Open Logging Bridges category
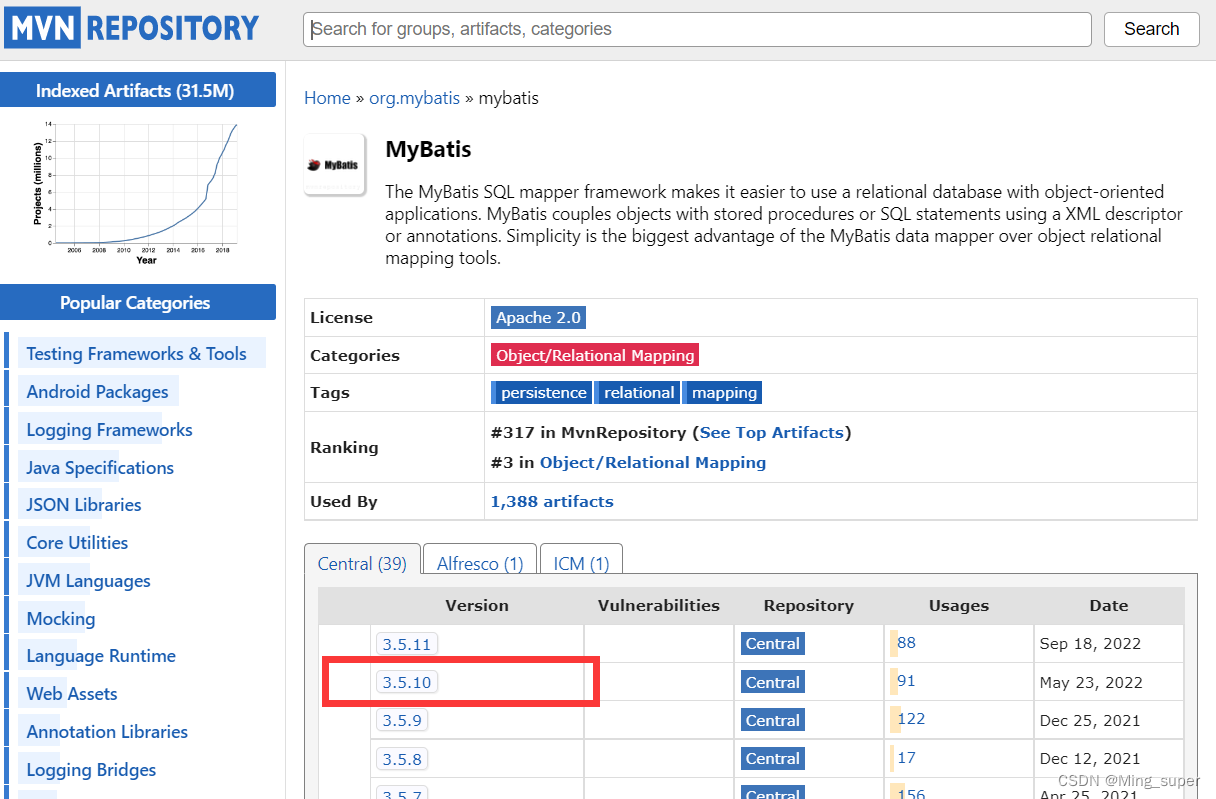Image resolution: width=1216 pixels, height=799 pixels. pos(91,769)
